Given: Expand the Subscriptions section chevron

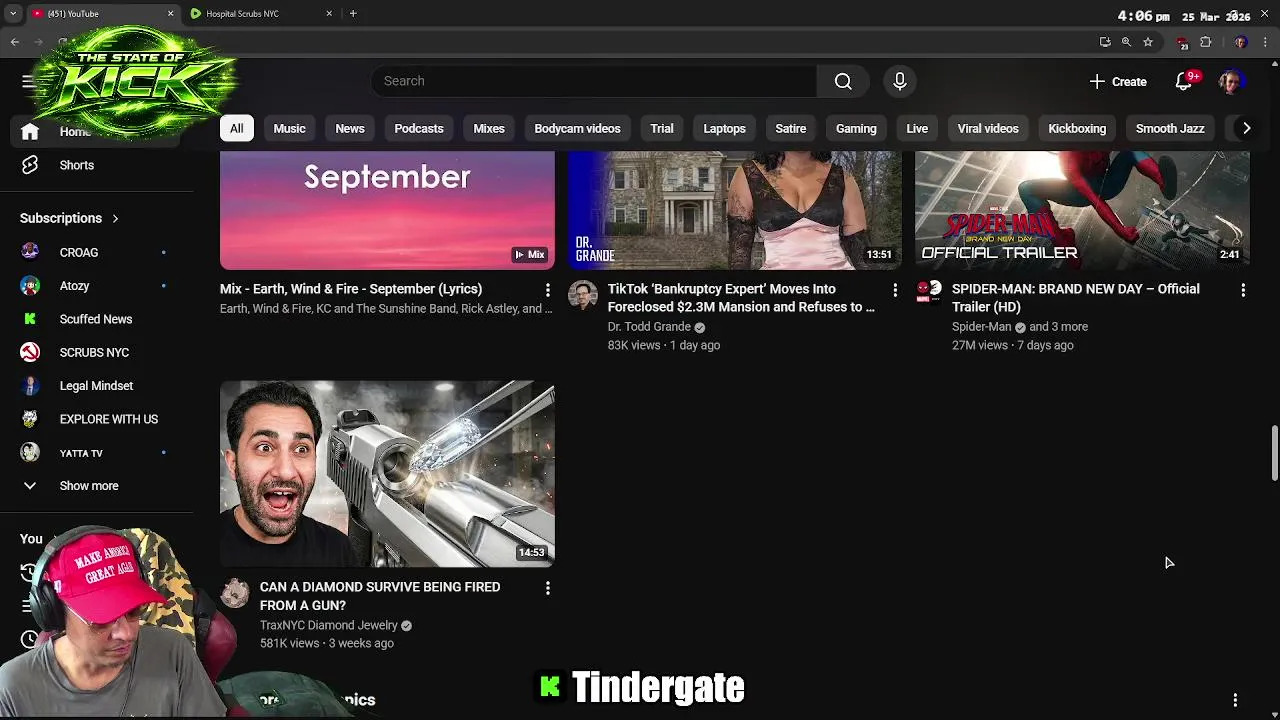Looking at the screenshot, I should coord(115,218).
